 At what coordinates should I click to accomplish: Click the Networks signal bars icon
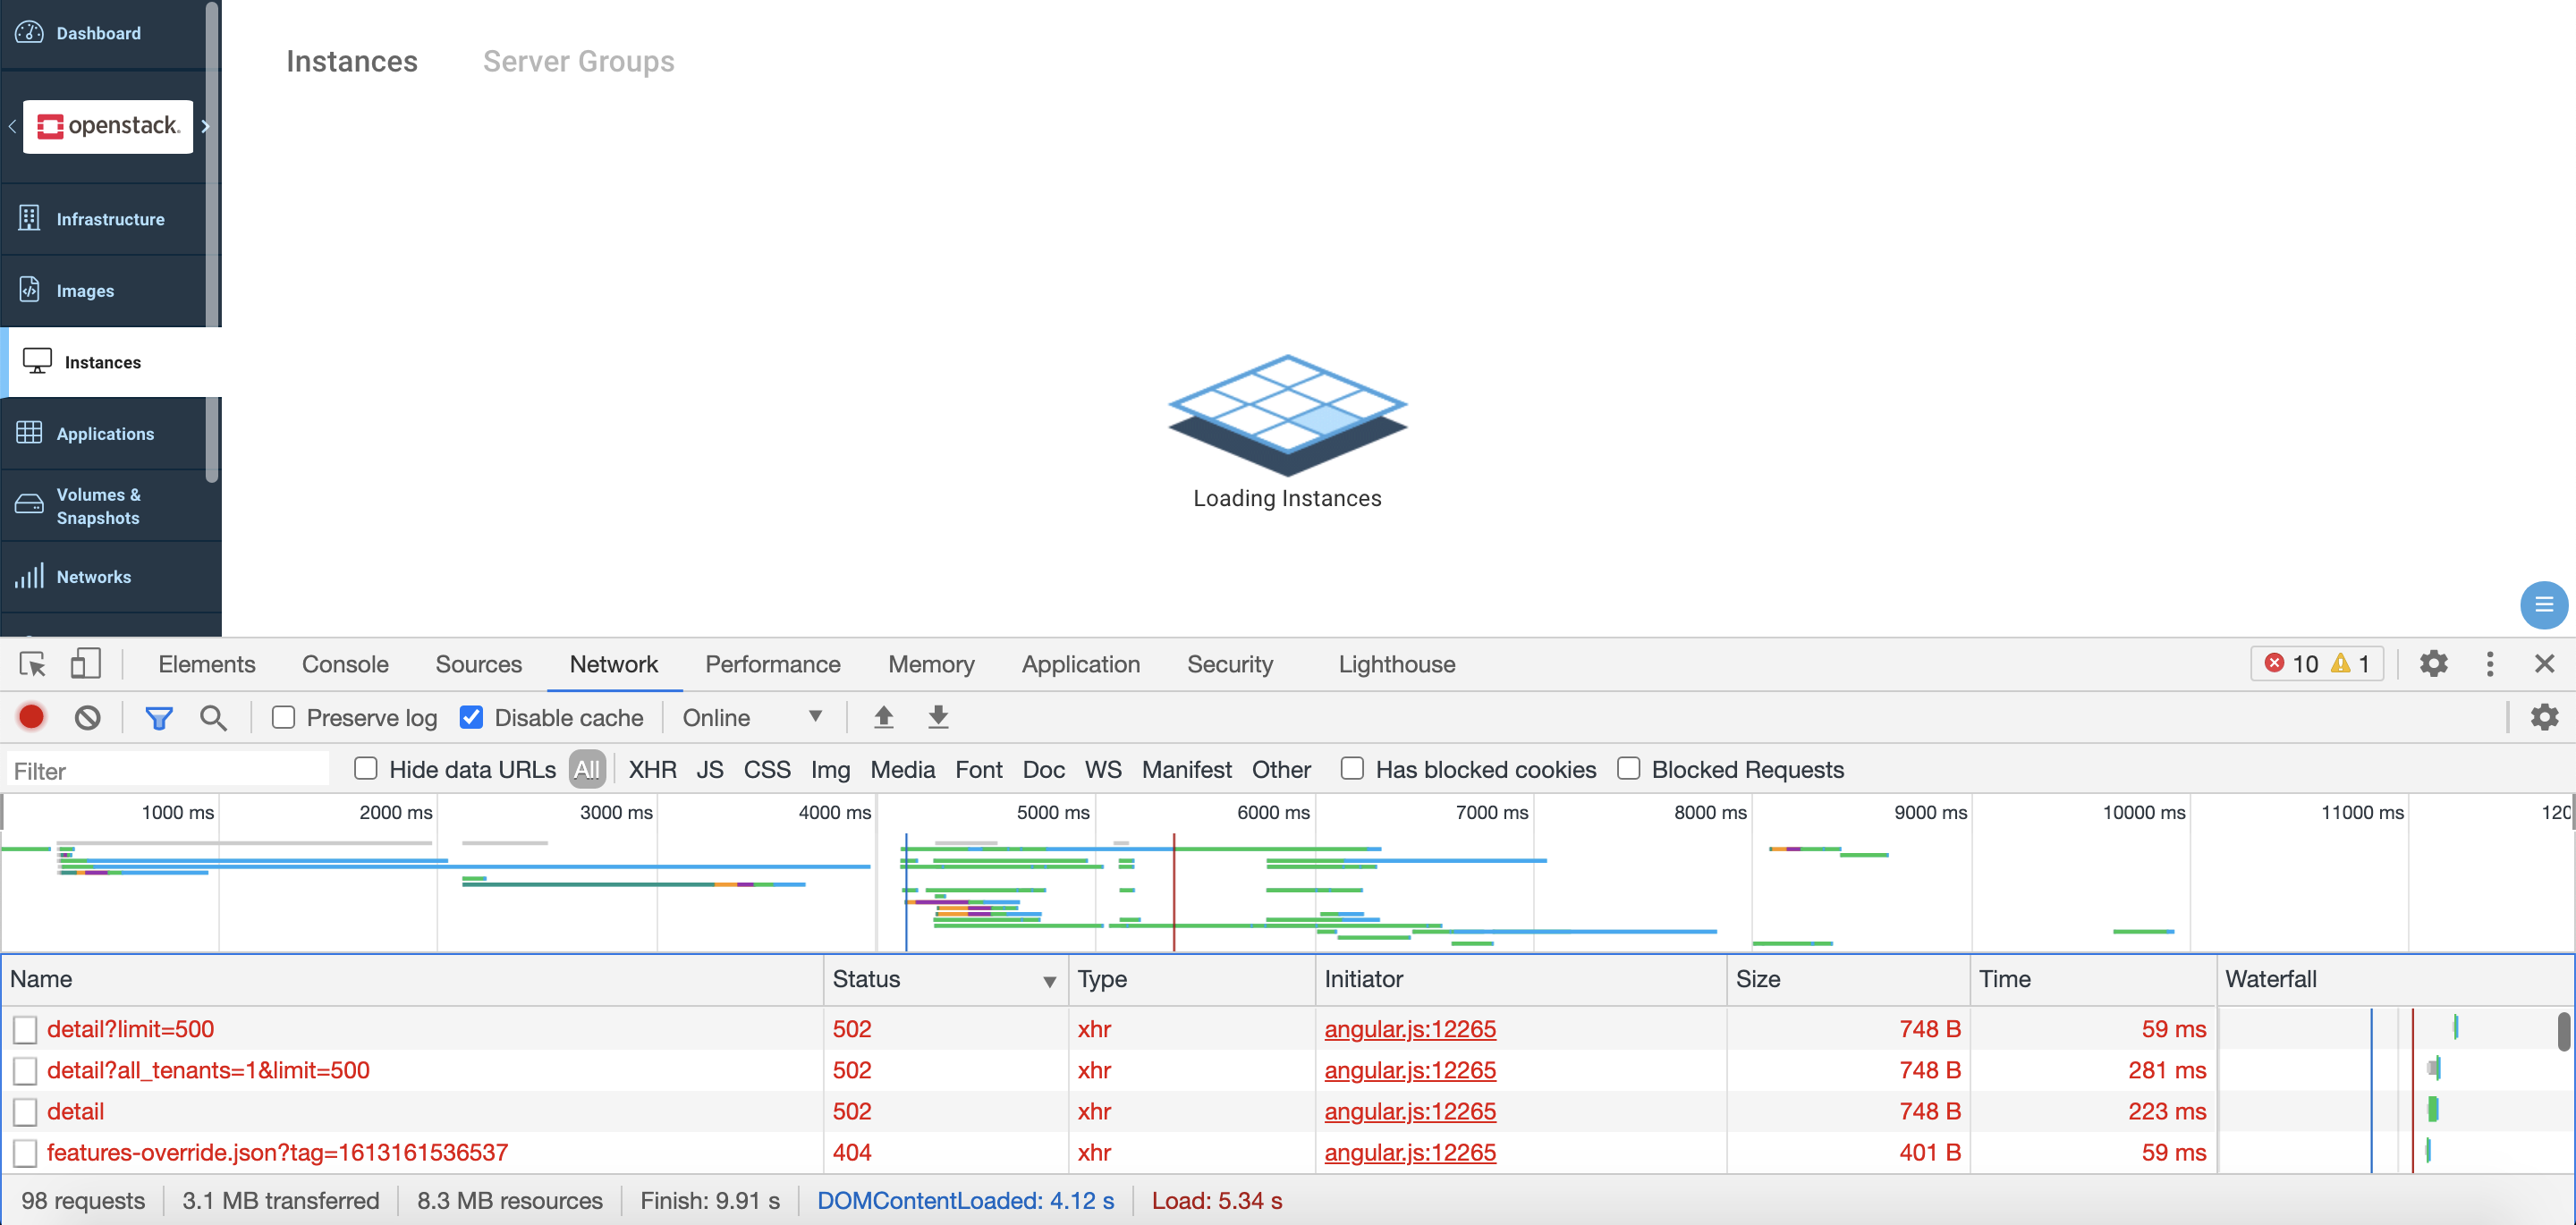pyautogui.click(x=29, y=576)
